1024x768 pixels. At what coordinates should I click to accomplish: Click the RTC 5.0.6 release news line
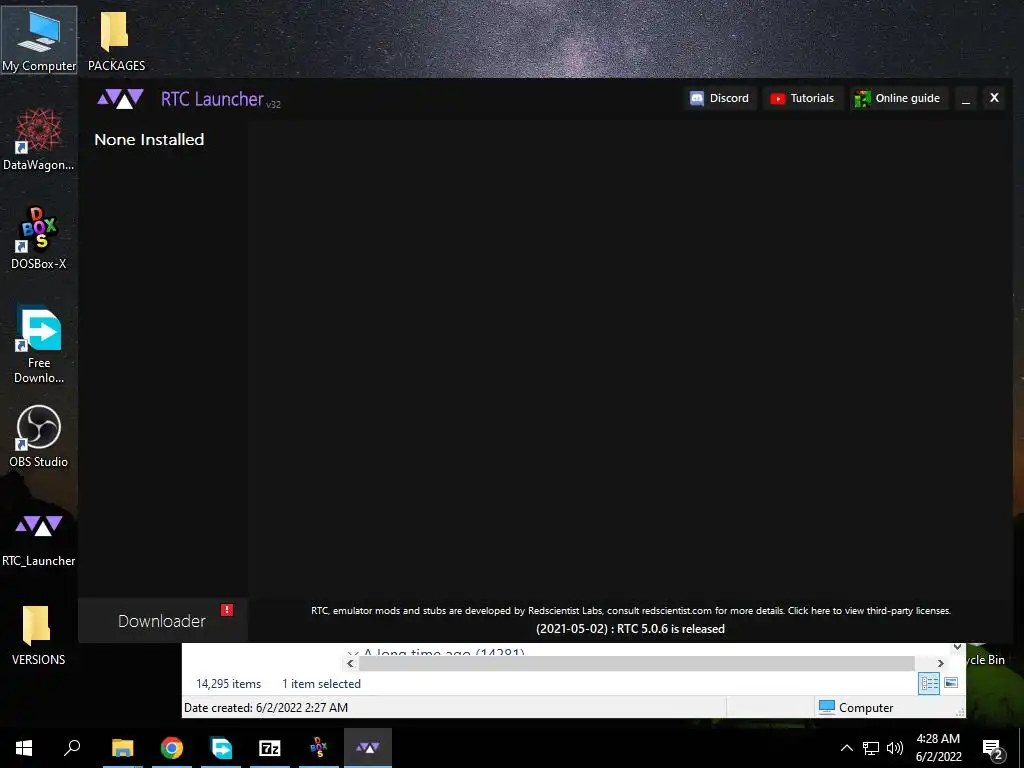[630, 629]
